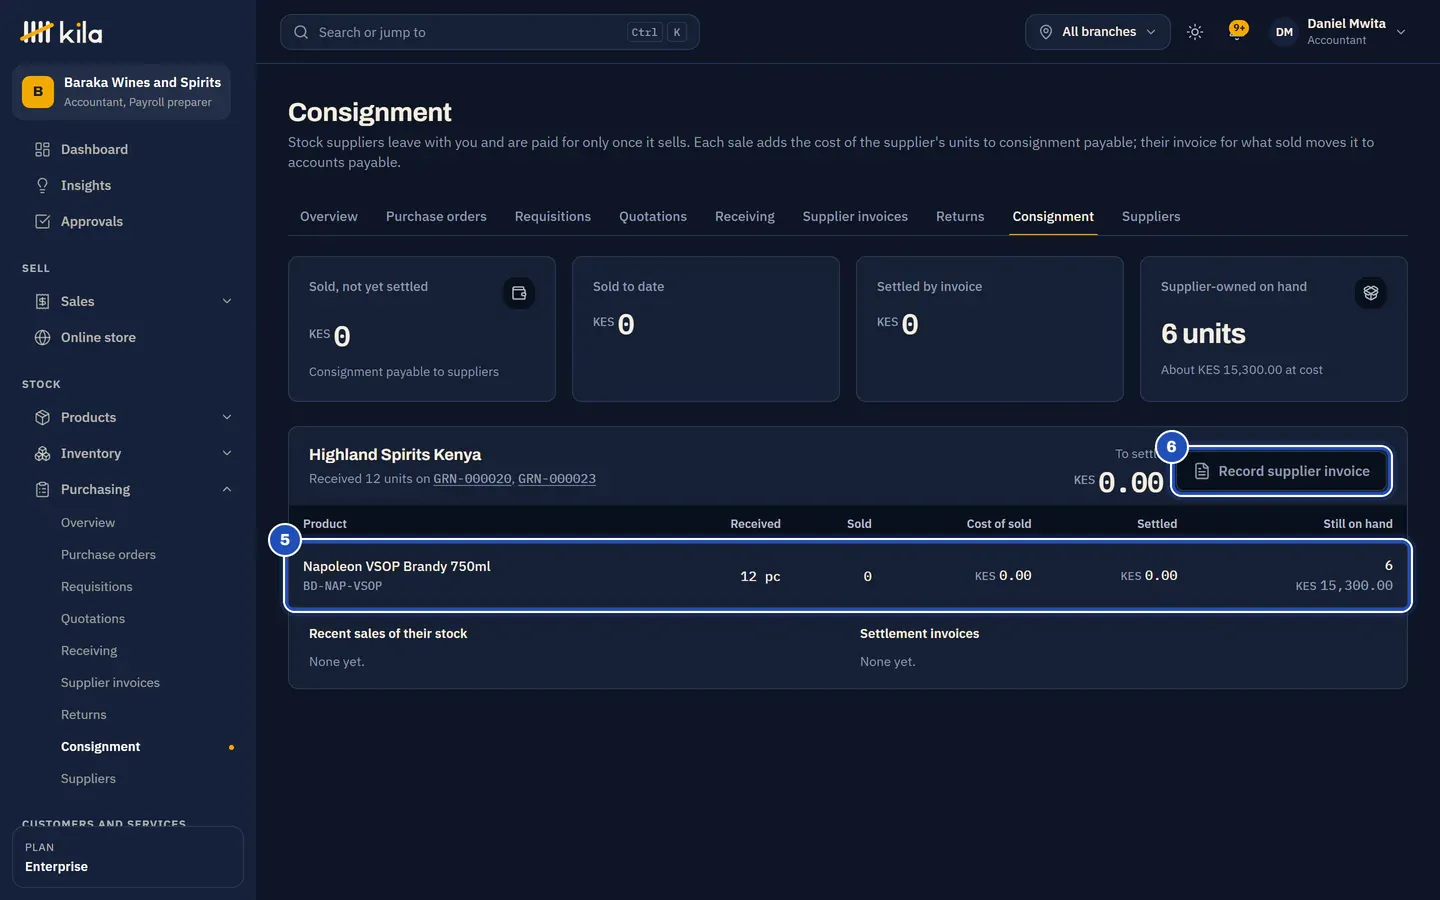Expand the Products sidebar section
The width and height of the screenshot is (1440, 900).
[227, 417]
